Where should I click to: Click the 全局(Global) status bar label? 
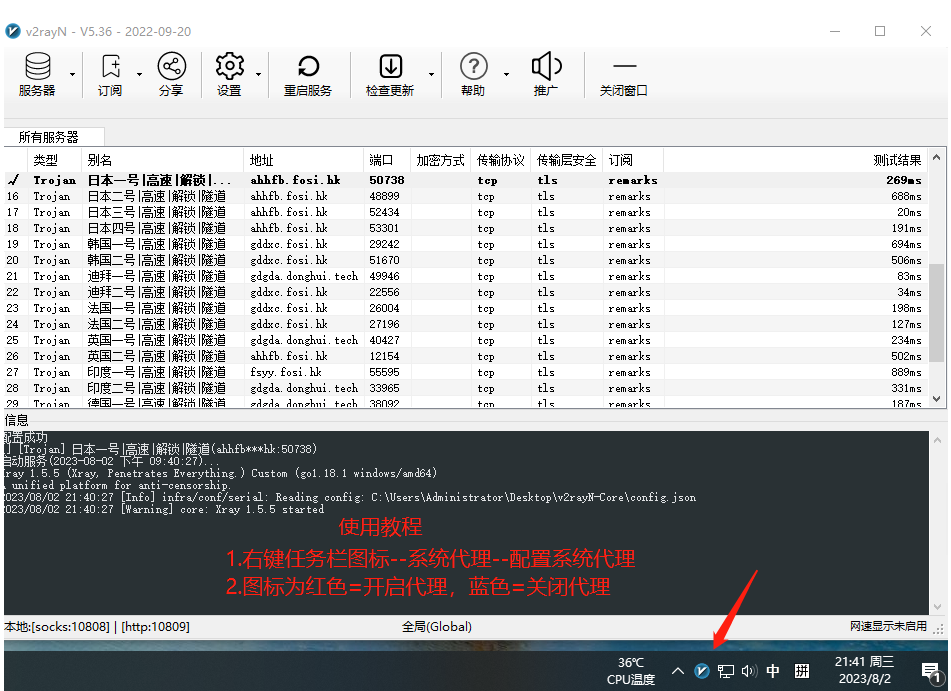(437, 627)
